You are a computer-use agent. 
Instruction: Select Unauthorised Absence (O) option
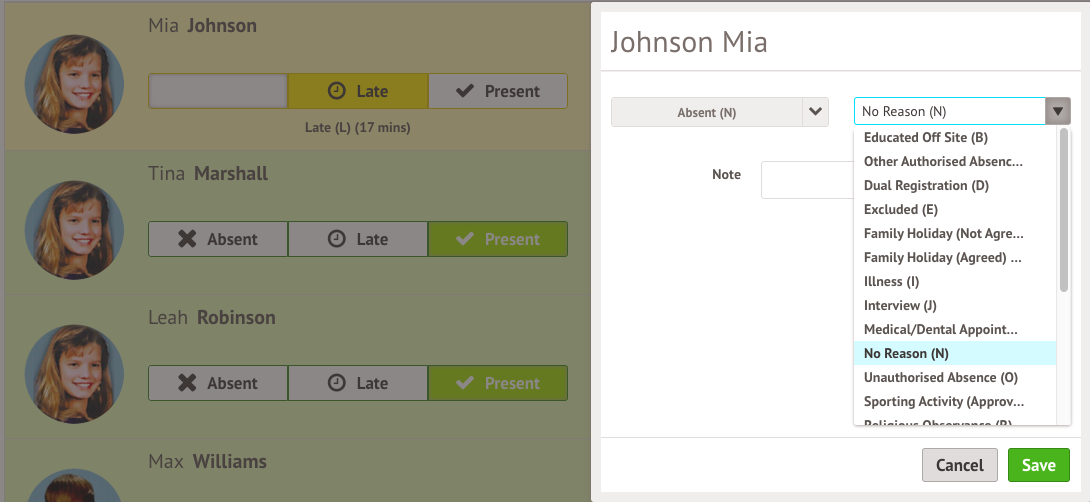[x=940, y=377]
